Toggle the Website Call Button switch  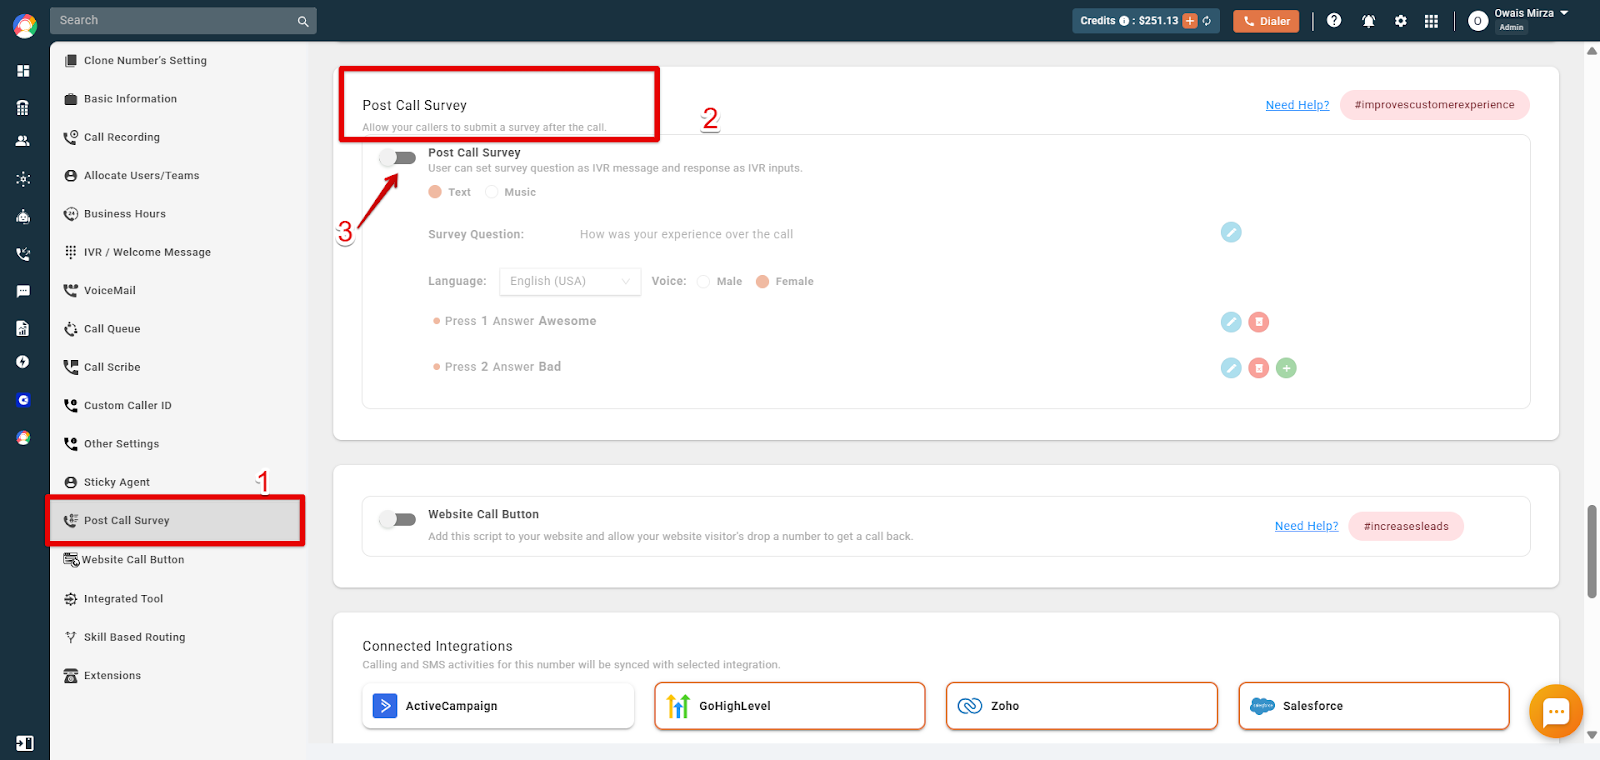pos(397,519)
